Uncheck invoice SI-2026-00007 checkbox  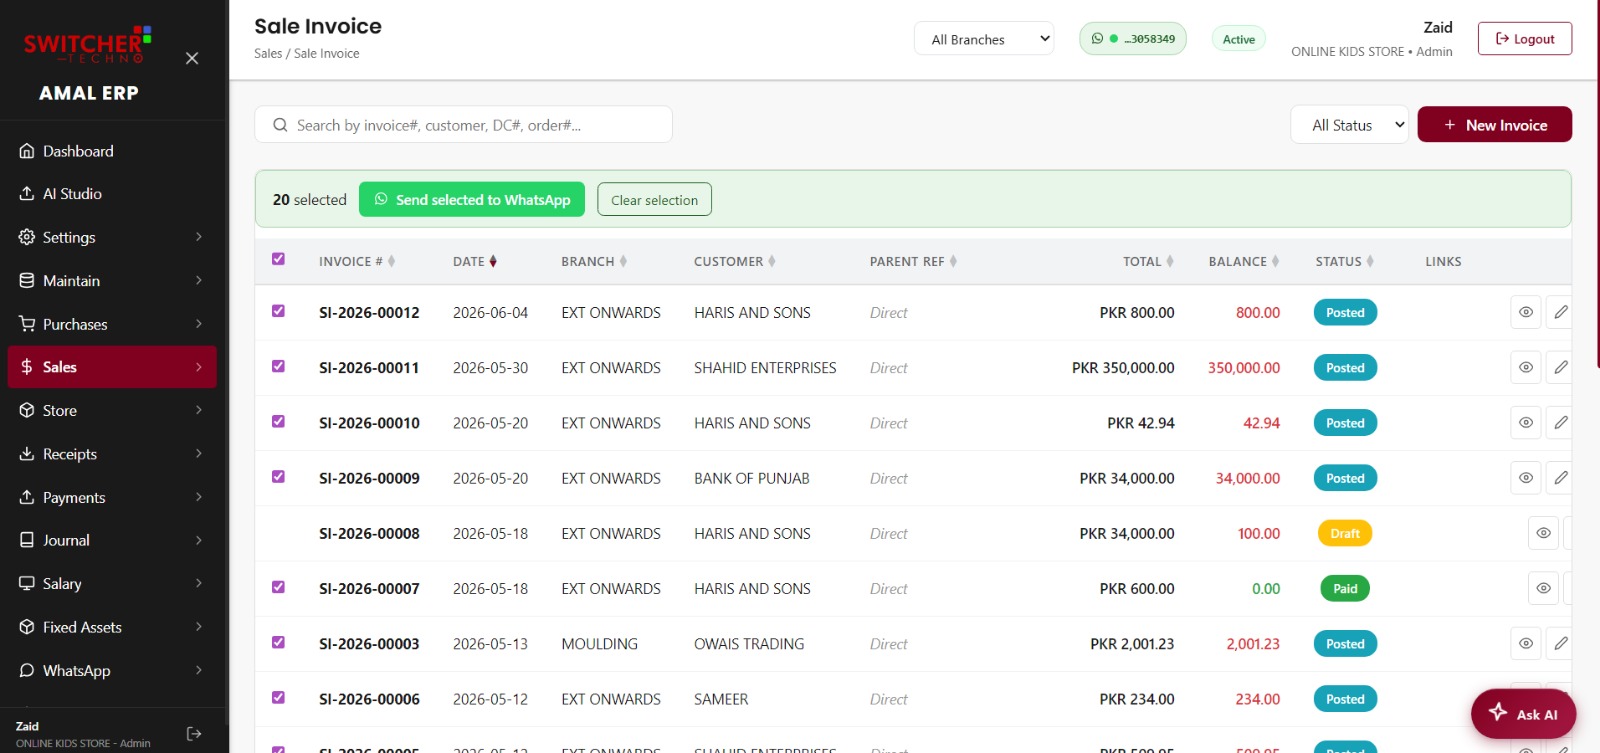click(278, 587)
